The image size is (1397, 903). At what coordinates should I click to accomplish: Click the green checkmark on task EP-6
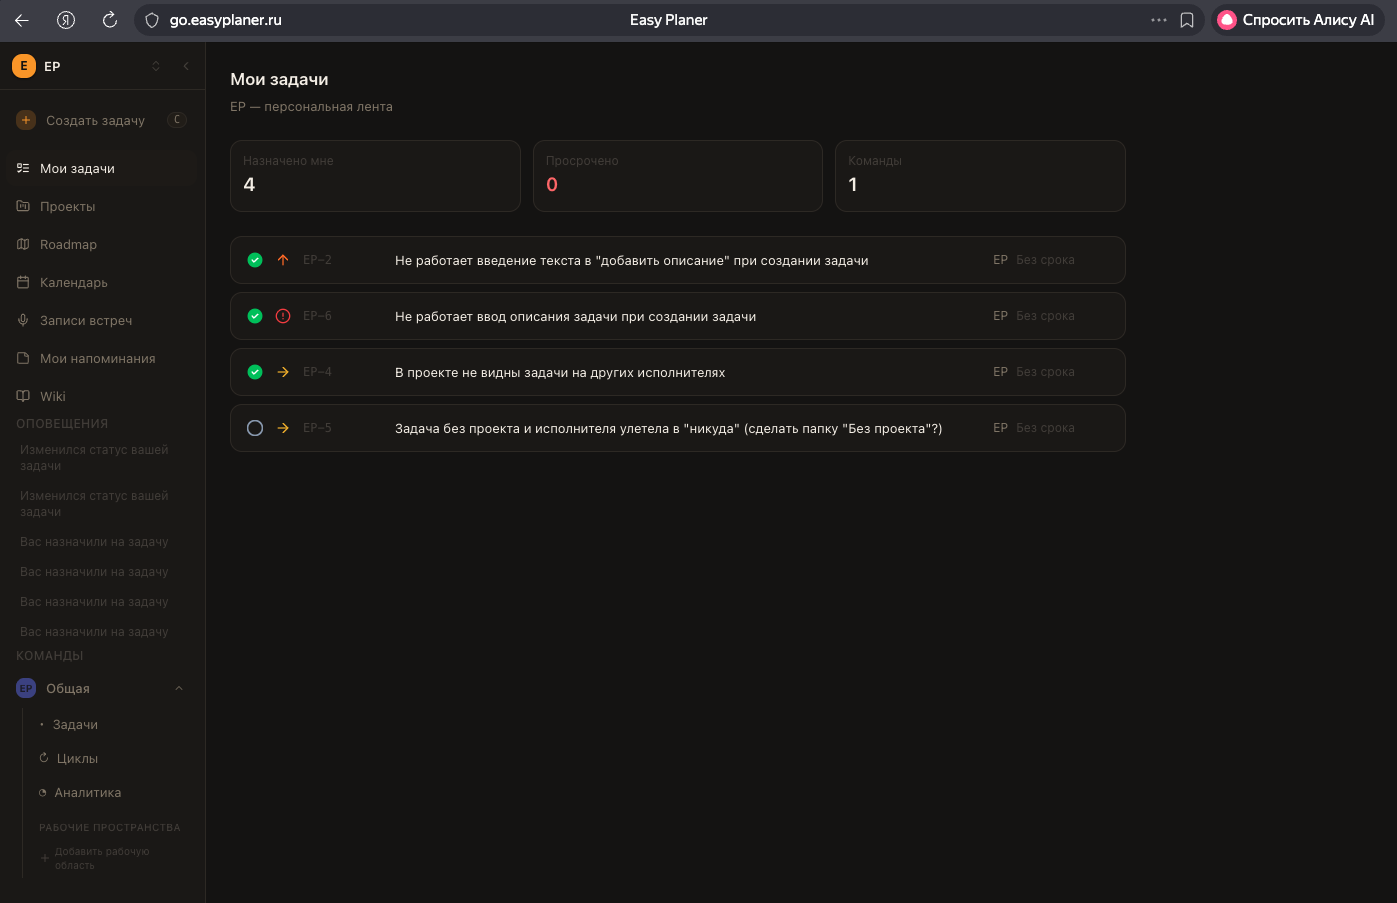coord(255,315)
